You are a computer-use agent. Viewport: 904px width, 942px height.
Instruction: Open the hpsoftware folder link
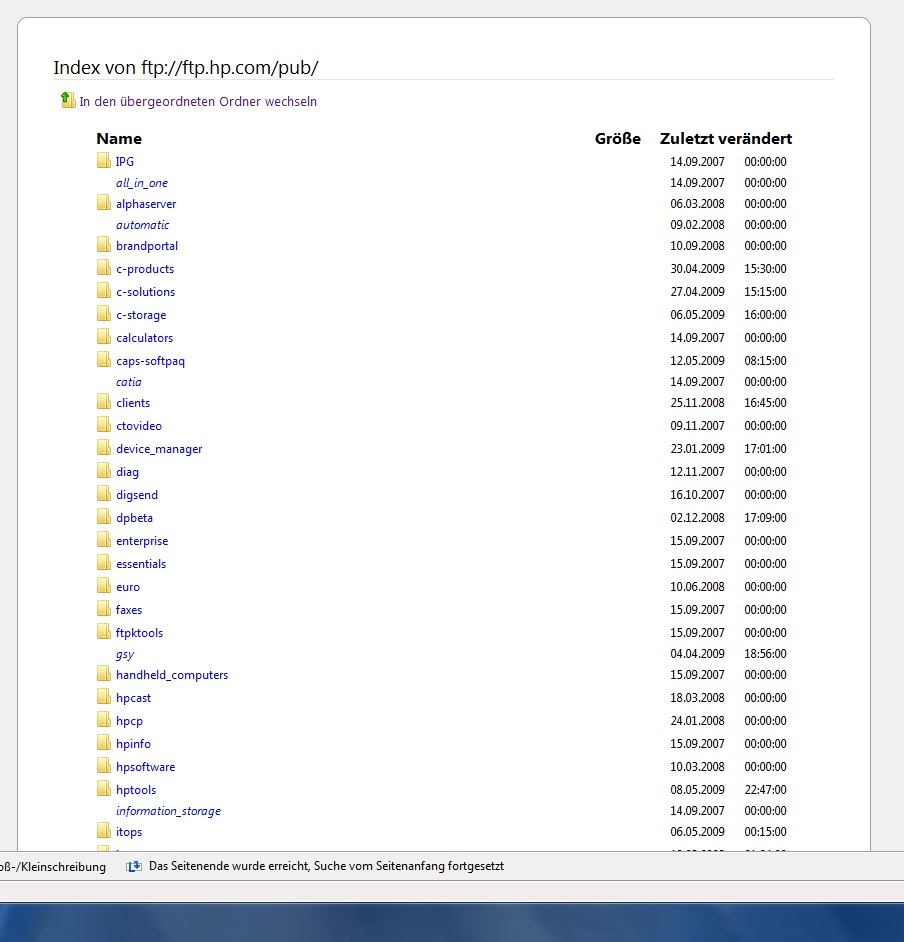[145, 767]
